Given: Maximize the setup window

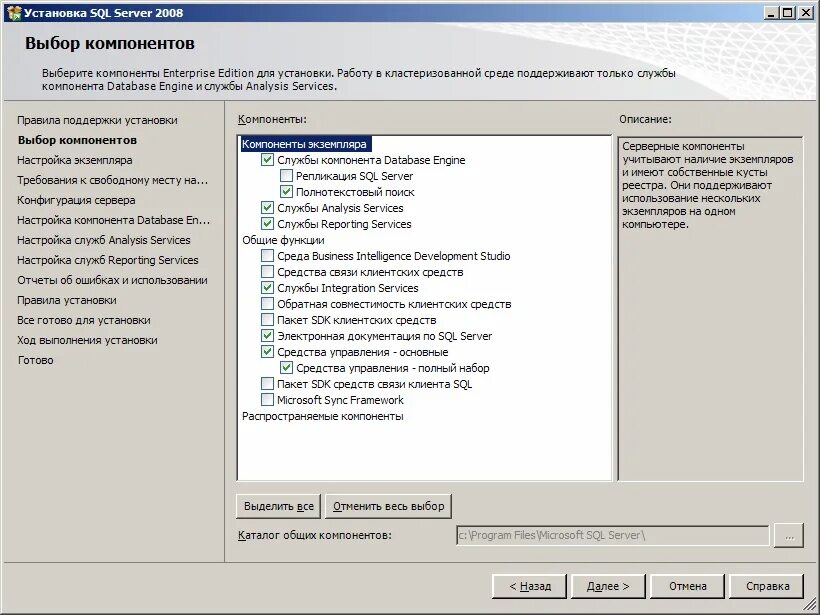Looking at the screenshot, I should click(x=788, y=13).
